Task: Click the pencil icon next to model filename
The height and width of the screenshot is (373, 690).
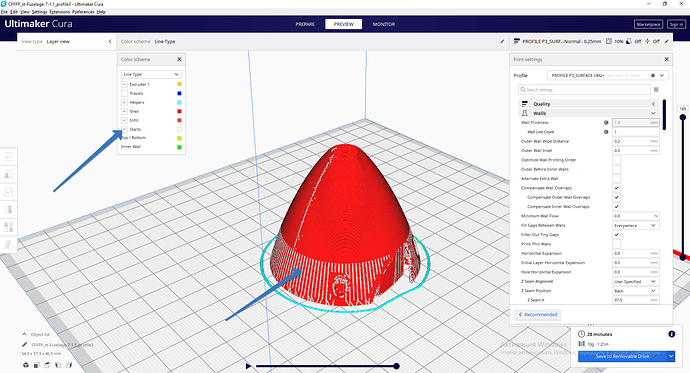Action: tap(25, 345)
